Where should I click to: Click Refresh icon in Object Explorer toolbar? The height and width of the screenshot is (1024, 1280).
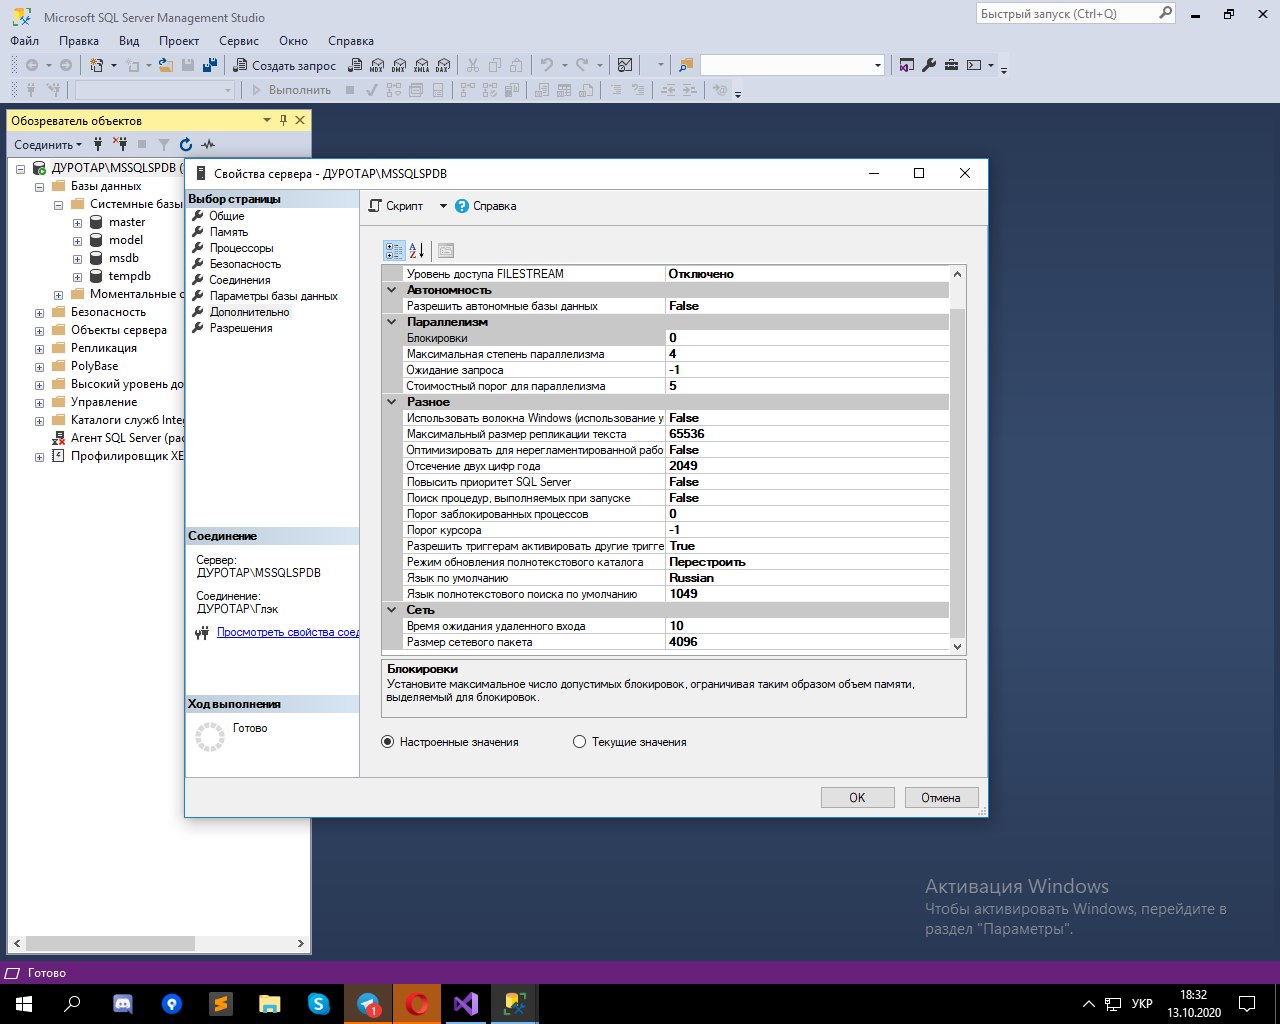(186, 144)
